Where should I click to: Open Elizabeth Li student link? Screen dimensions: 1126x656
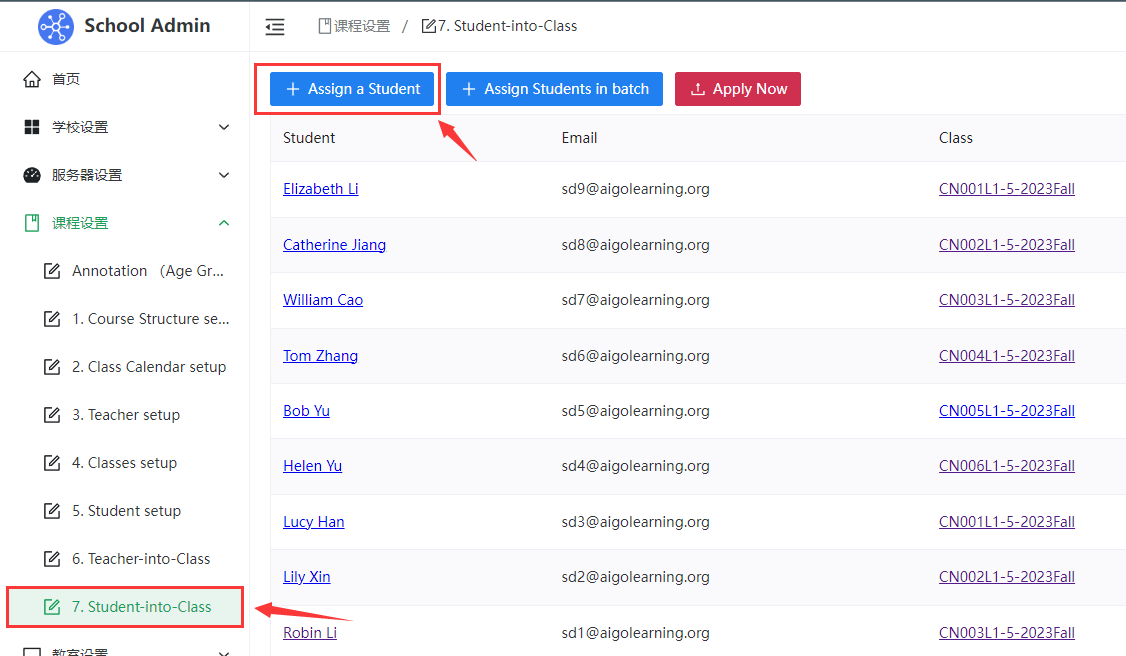(320, 189)
